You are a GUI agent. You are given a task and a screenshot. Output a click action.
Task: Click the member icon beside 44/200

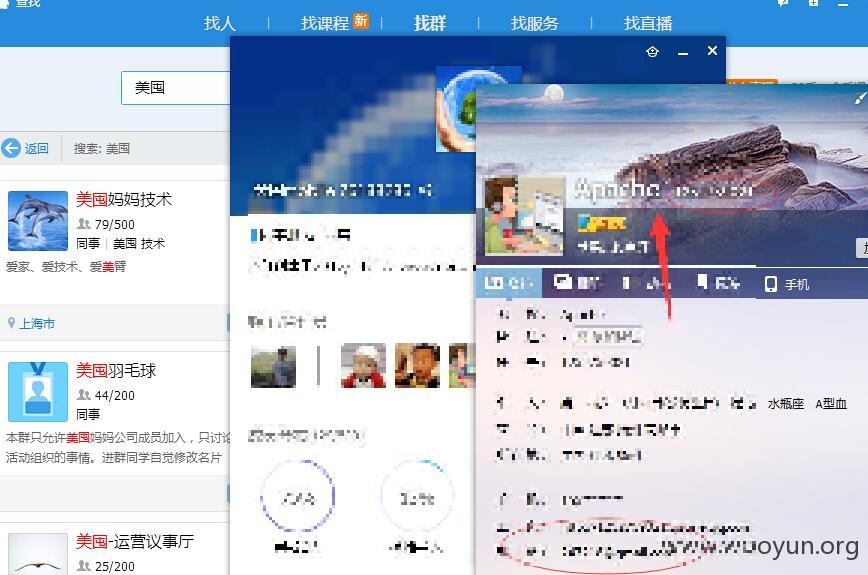click(x=84, y=395)
